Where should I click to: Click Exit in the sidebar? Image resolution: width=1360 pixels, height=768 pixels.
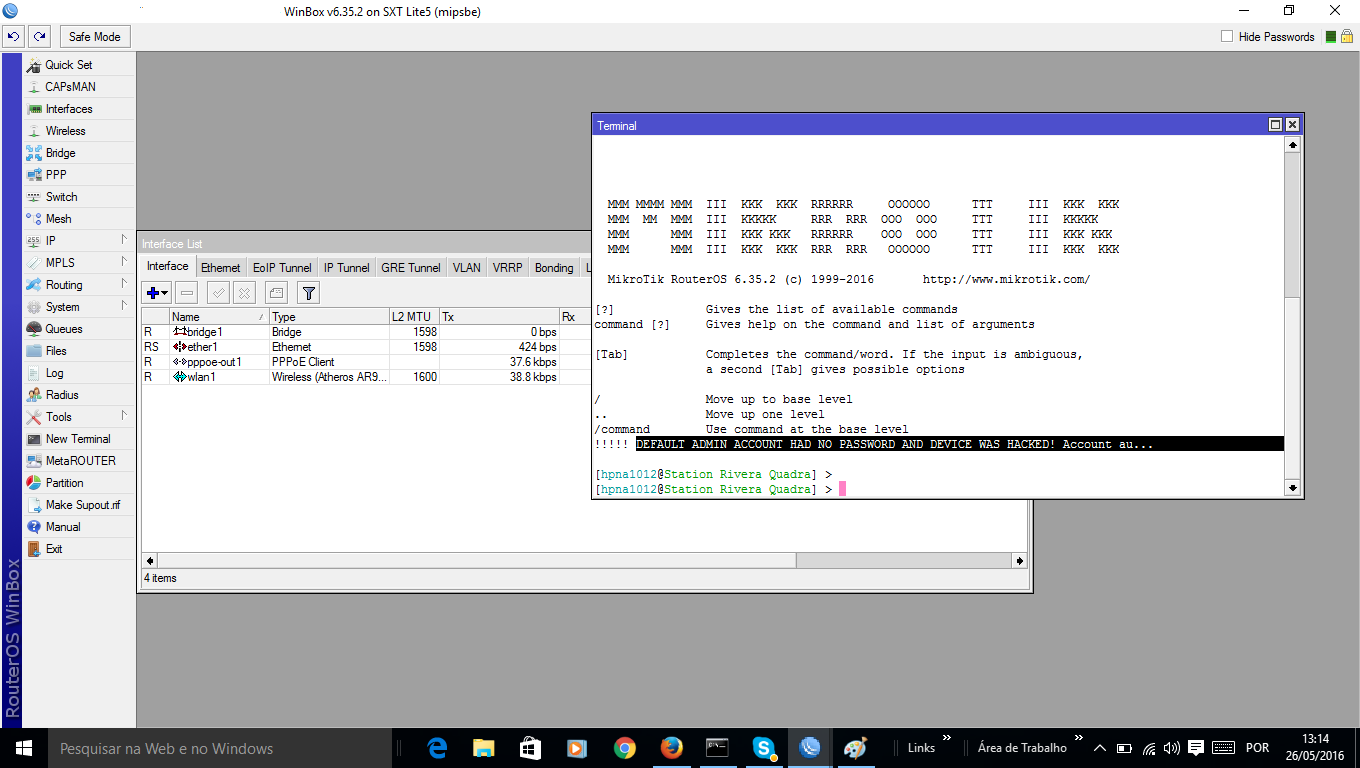pyautogui.click(x=79, y=549)
